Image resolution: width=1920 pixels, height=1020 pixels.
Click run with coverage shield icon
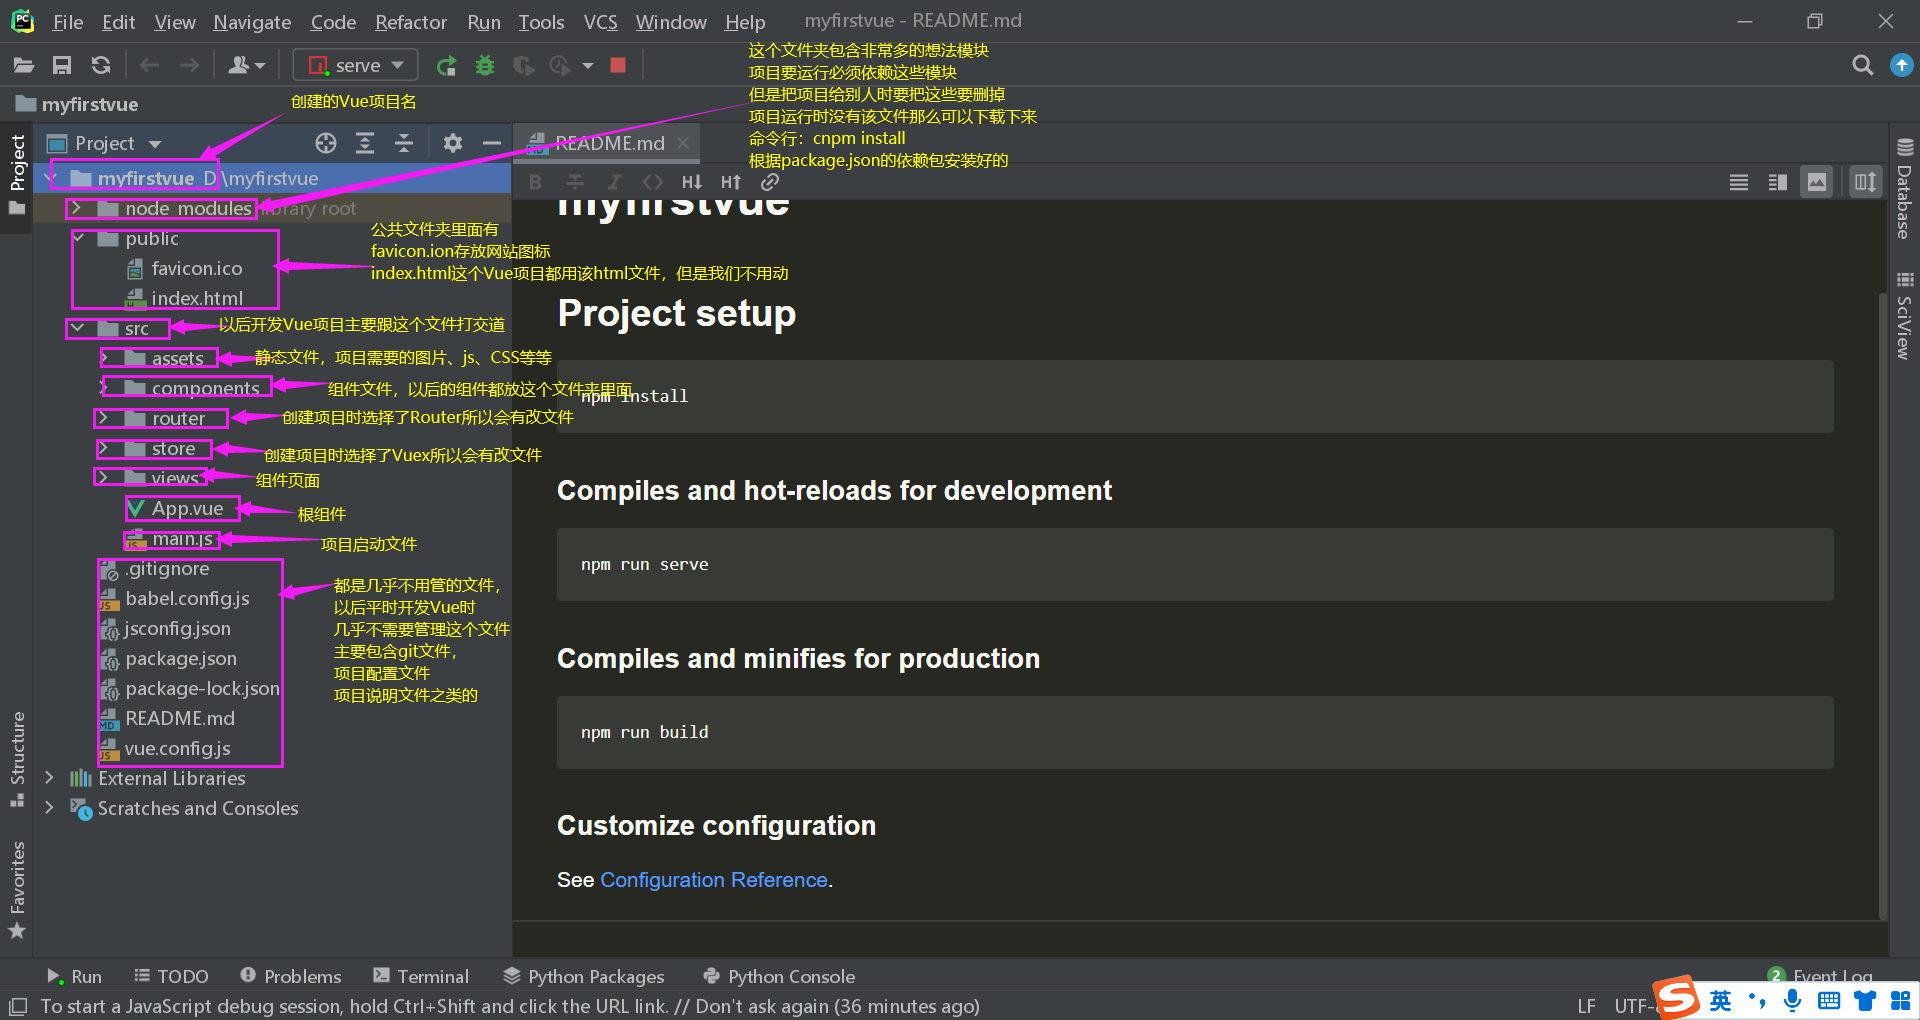click(523, 65)
